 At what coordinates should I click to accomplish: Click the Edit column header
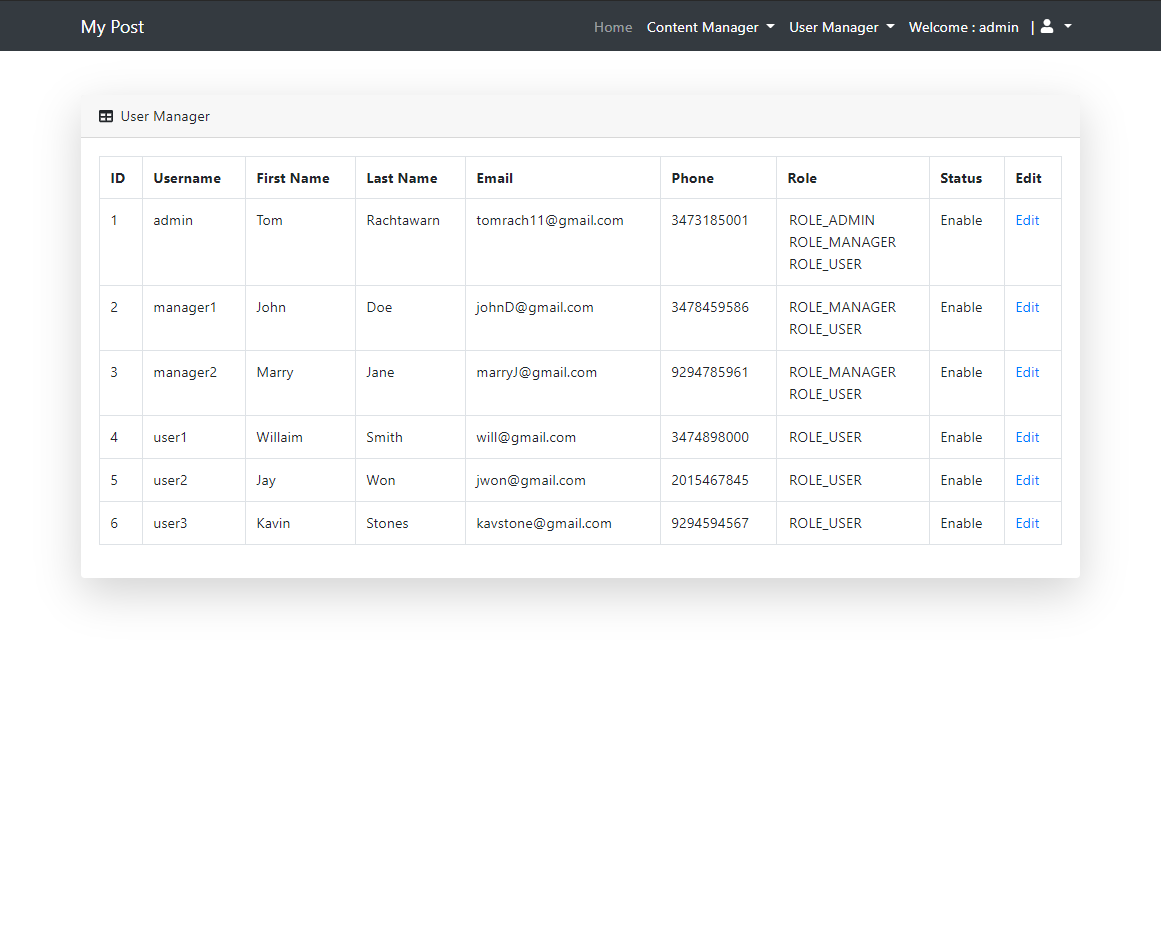tap(1028, 178)
